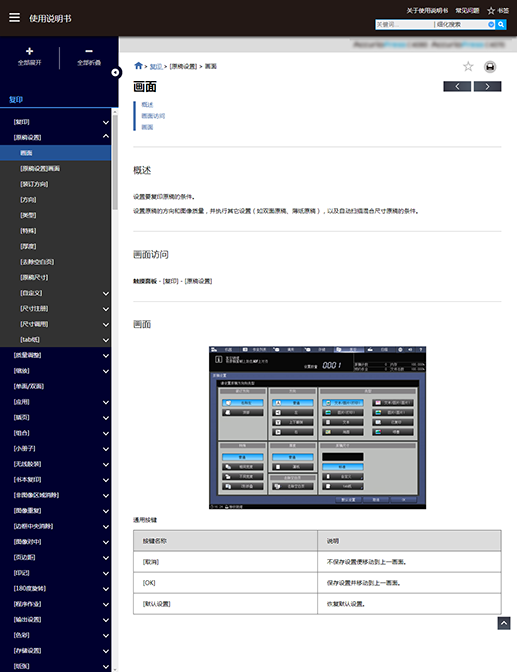Click 关于使用说明书 header link
The height and width of the screenshot is (672, 517).
point(427,11)
